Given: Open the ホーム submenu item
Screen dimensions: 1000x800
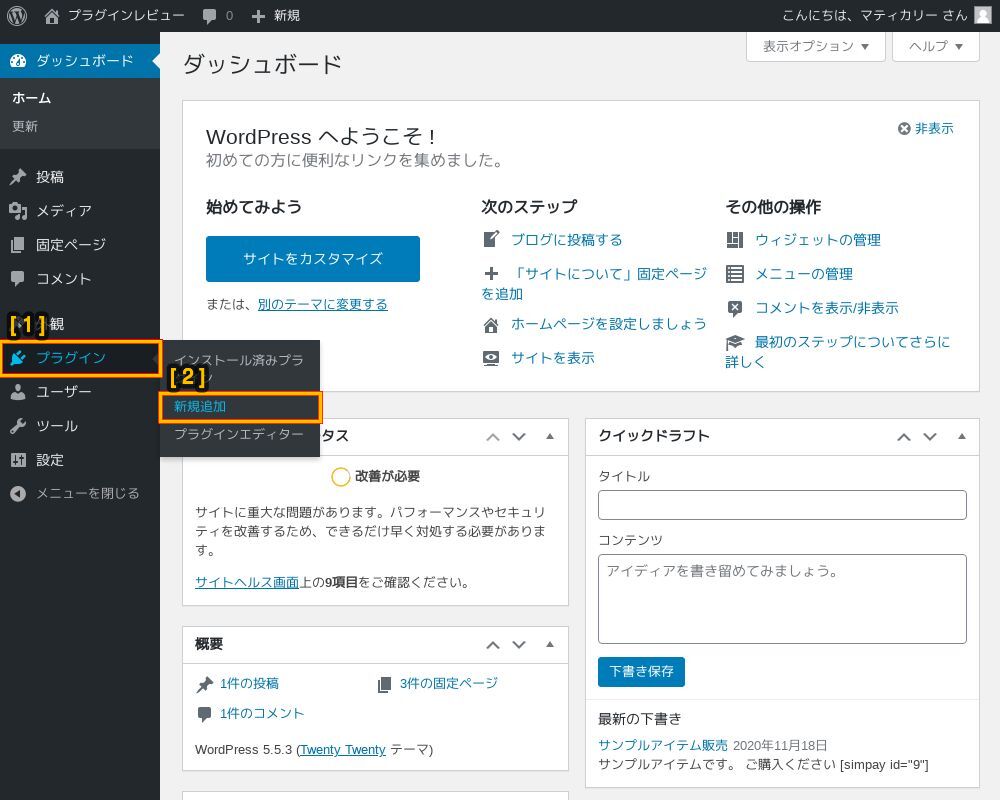Looking at the screenshot, I should (x=31, y=98).
